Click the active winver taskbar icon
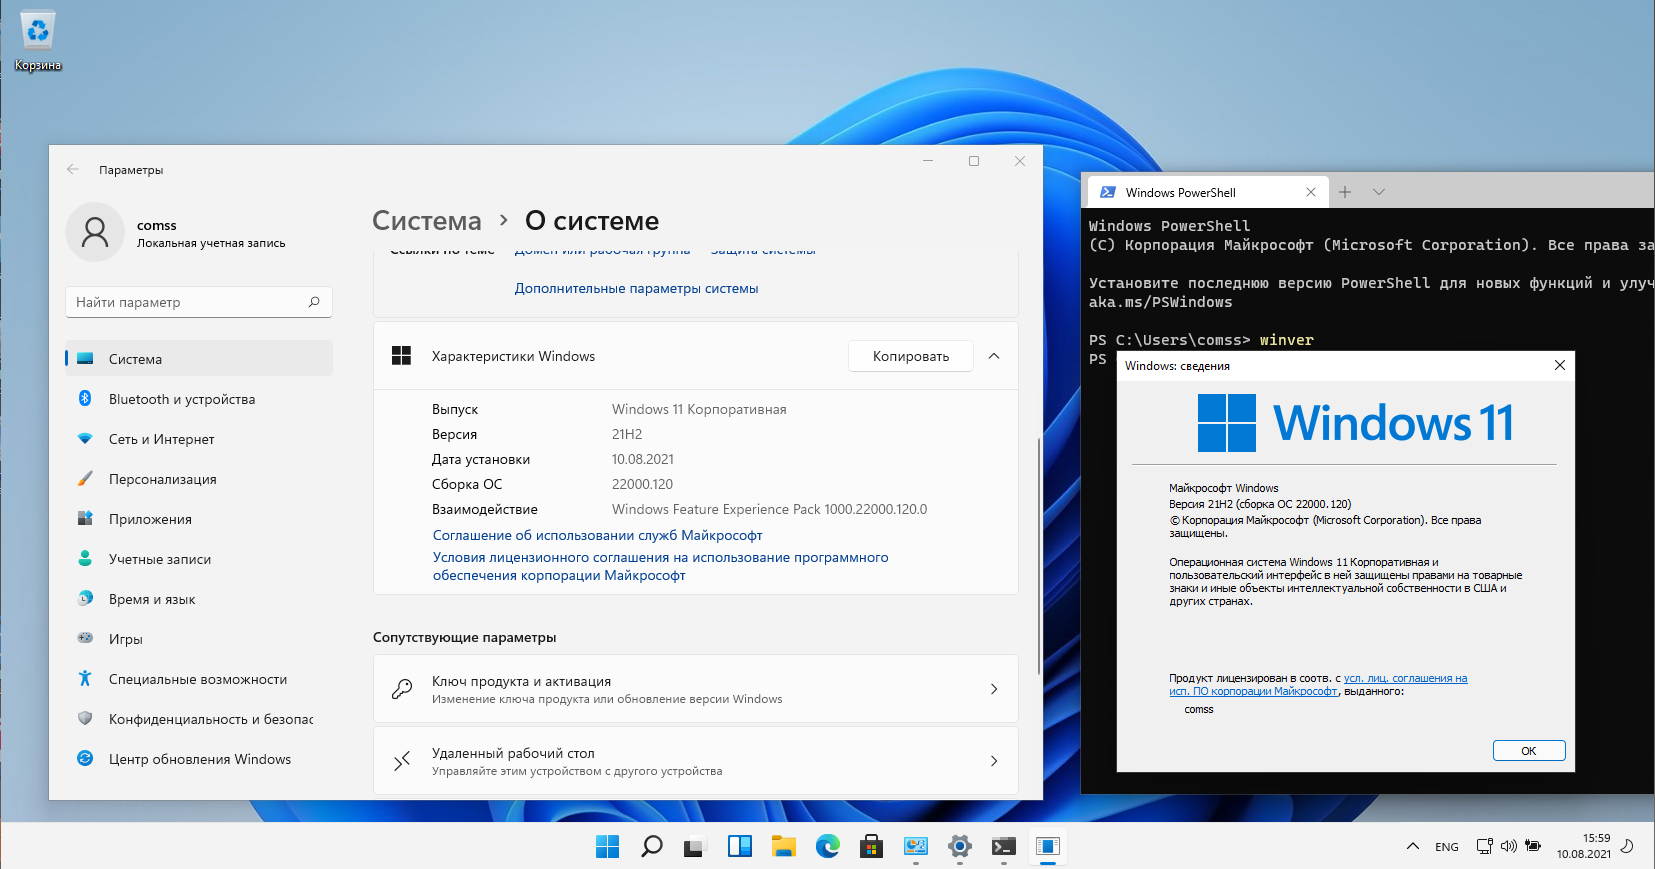This screenshot has height=869, width=1655. pyautogui.click(x=1048, y=847)
